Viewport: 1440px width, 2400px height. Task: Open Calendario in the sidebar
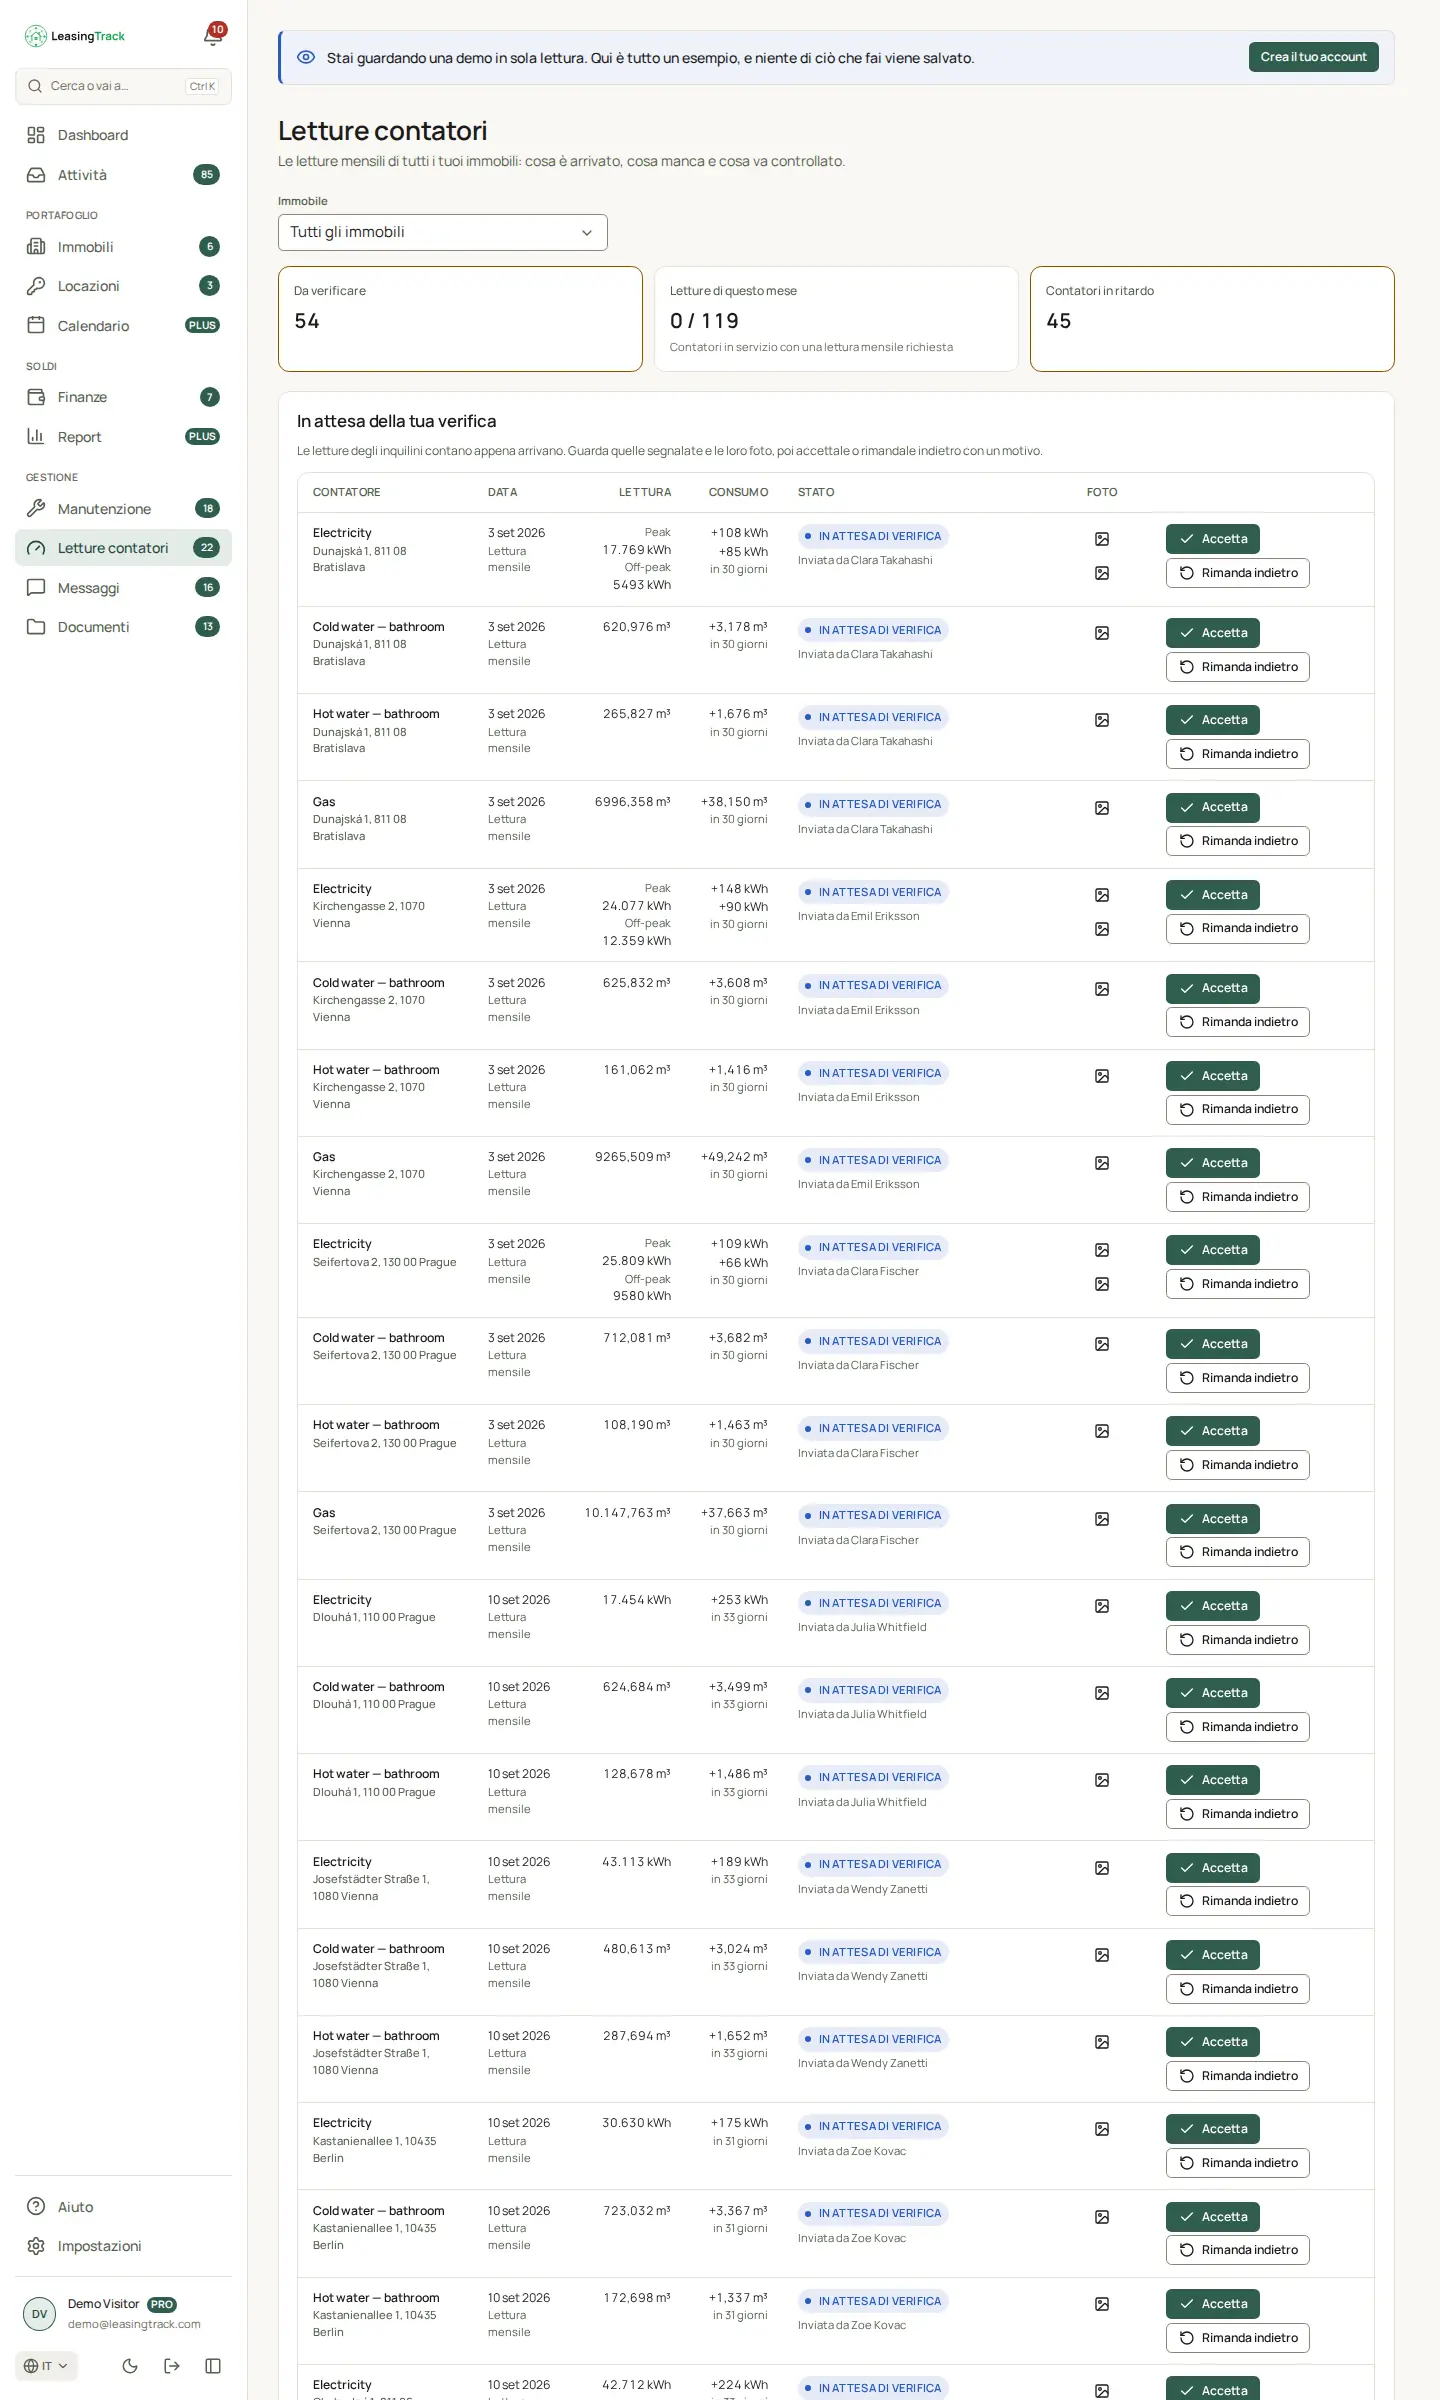[123, 326]
